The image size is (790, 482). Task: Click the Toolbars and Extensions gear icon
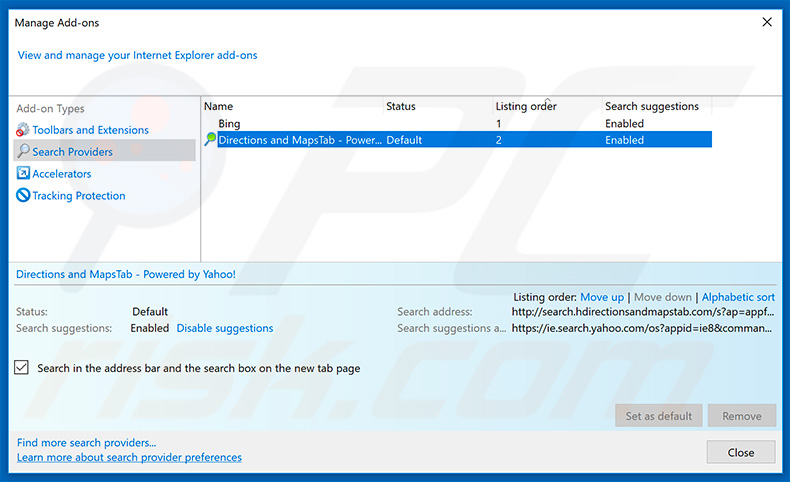pos(23,130)
